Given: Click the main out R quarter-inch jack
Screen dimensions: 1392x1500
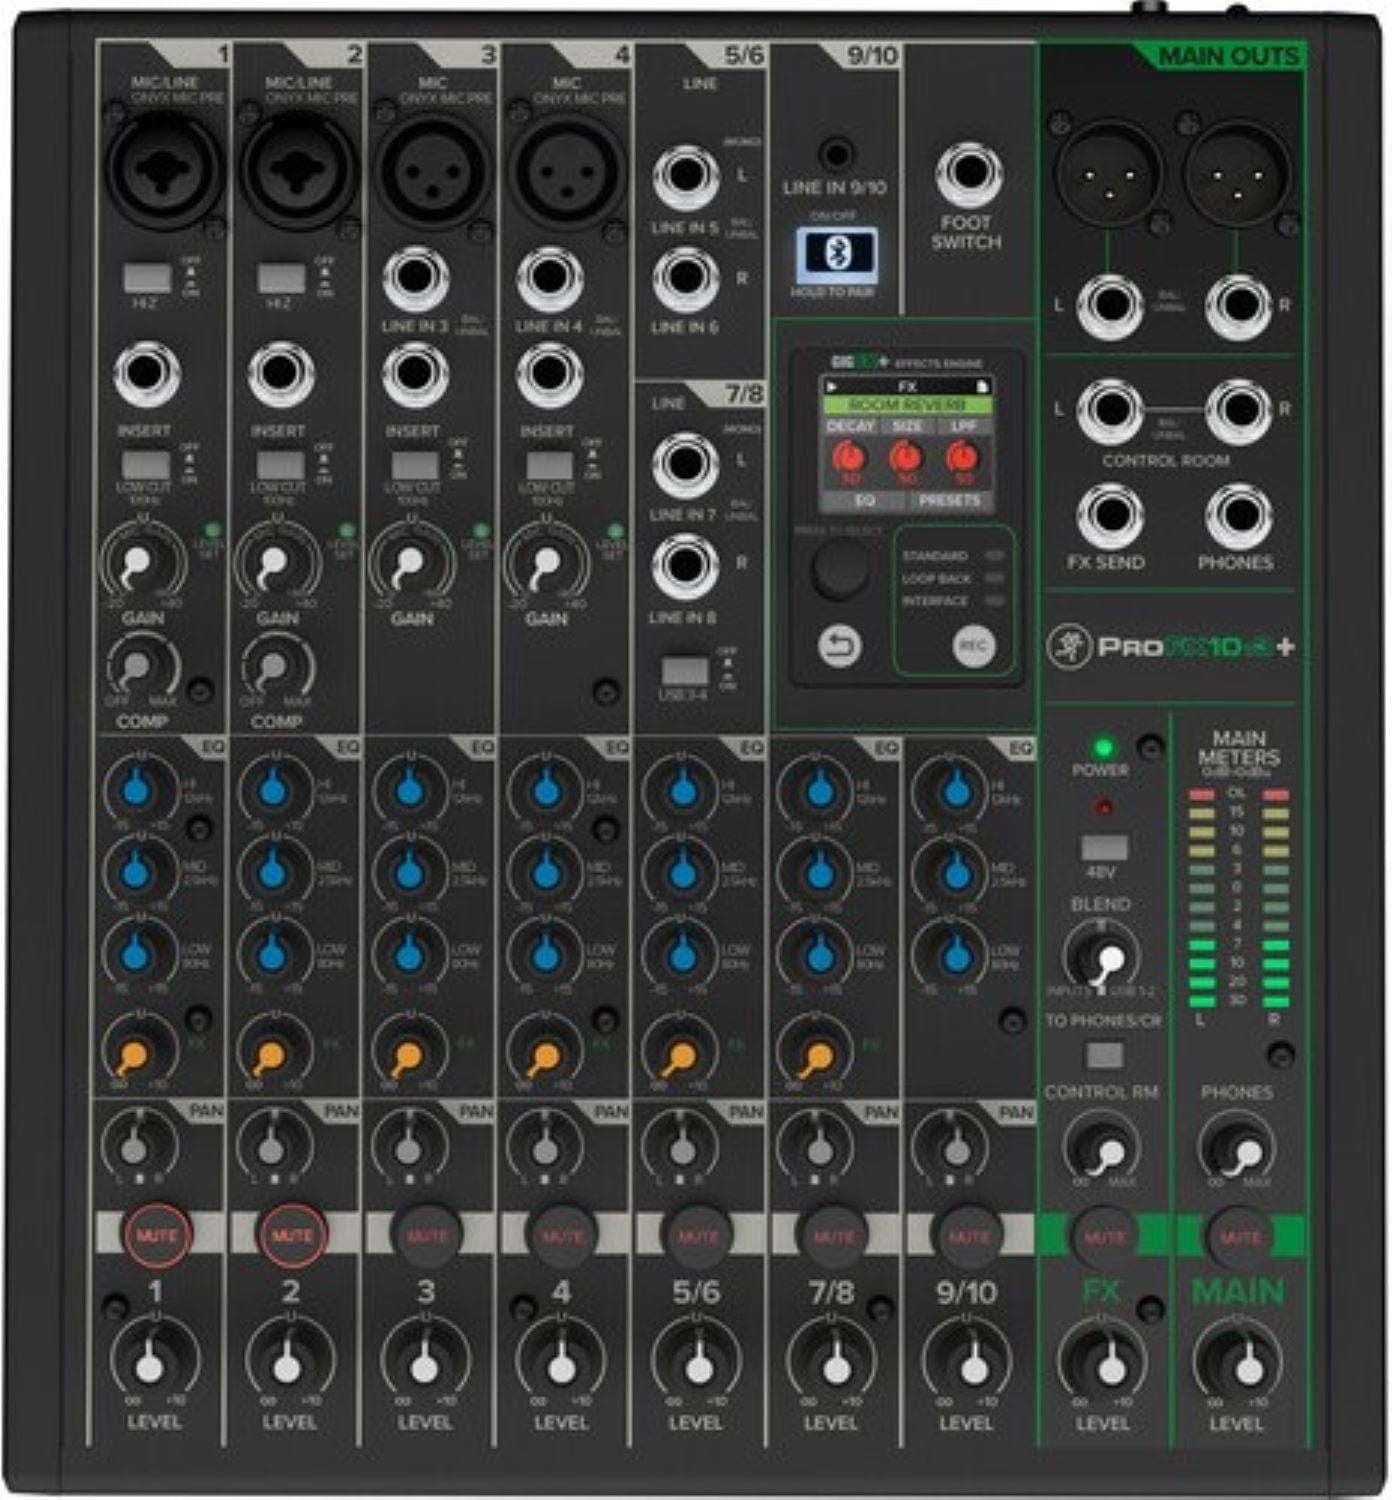Looking at the screenshot, I should (1238, 306).
